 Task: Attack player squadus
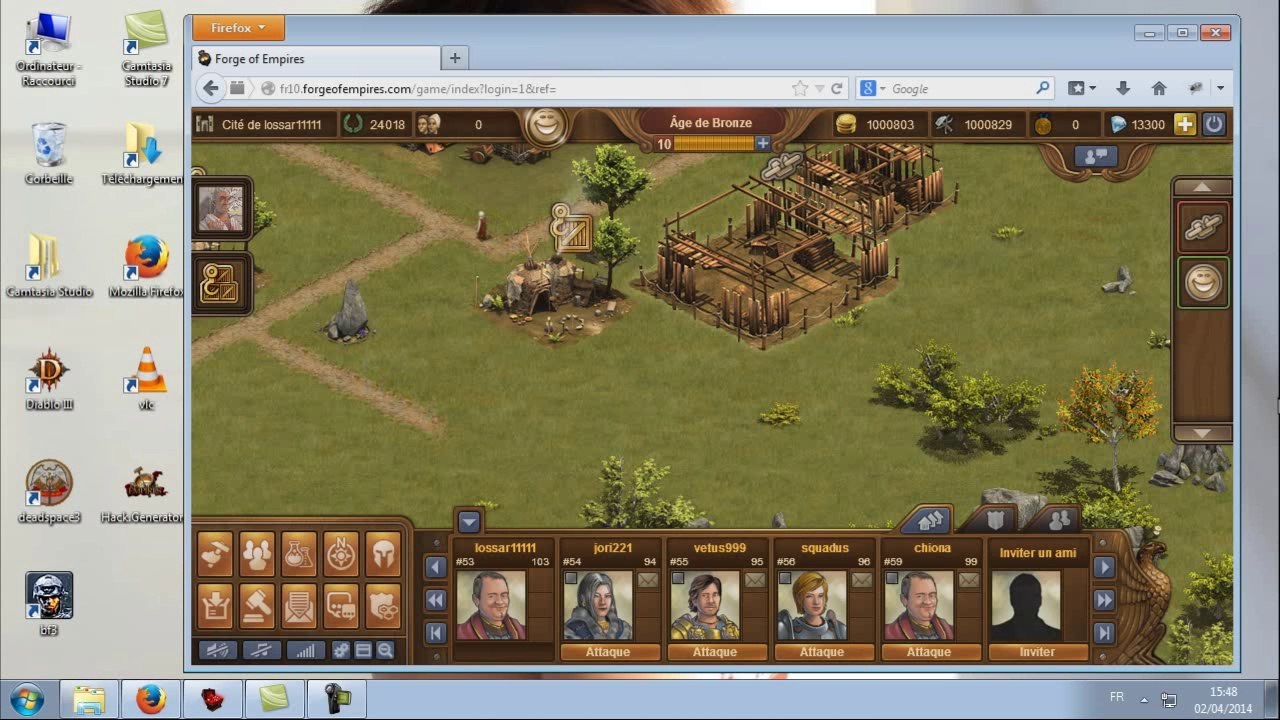(822, 652)
